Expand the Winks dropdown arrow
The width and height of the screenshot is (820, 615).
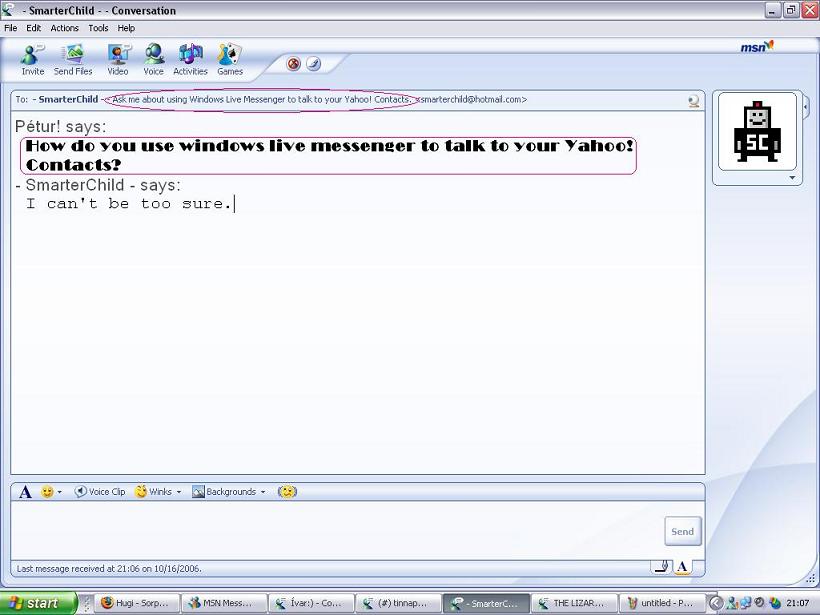pos(179,492)
